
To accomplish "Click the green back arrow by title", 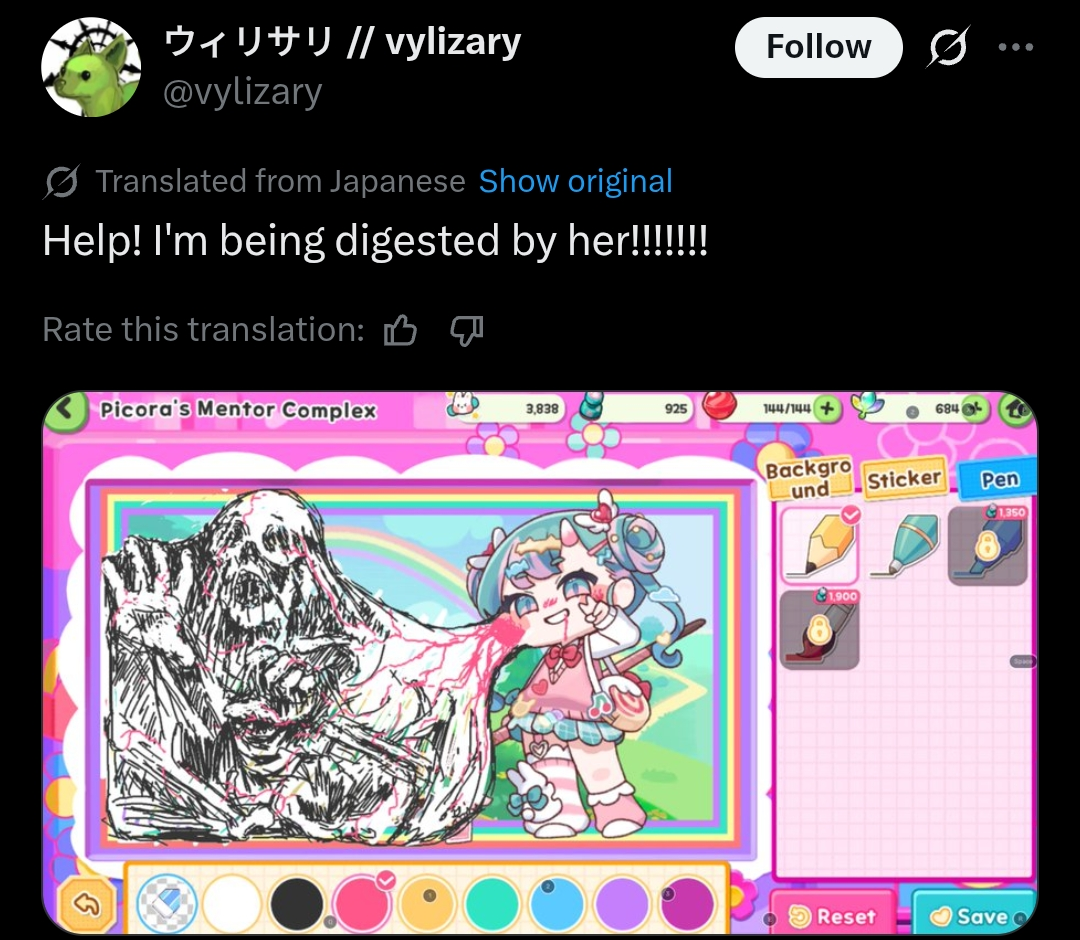I will pos(65,410).
